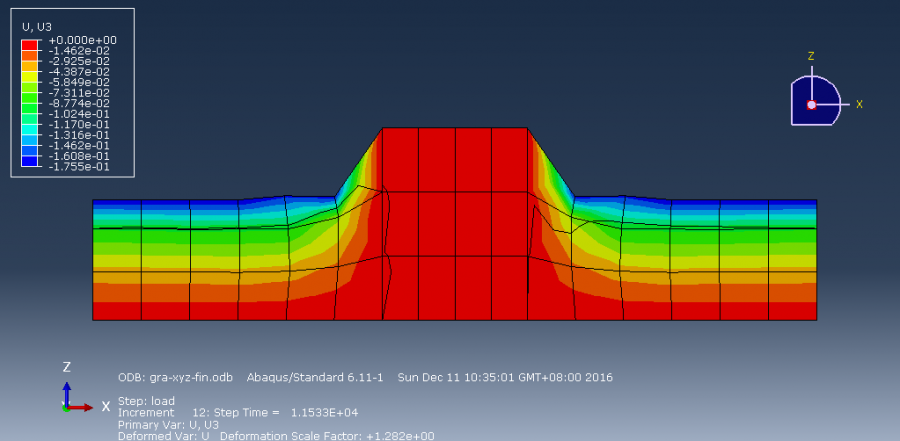900x441 pixels.
Task: Select the U, U3 legend title
Action: click(x=36, y=26)
